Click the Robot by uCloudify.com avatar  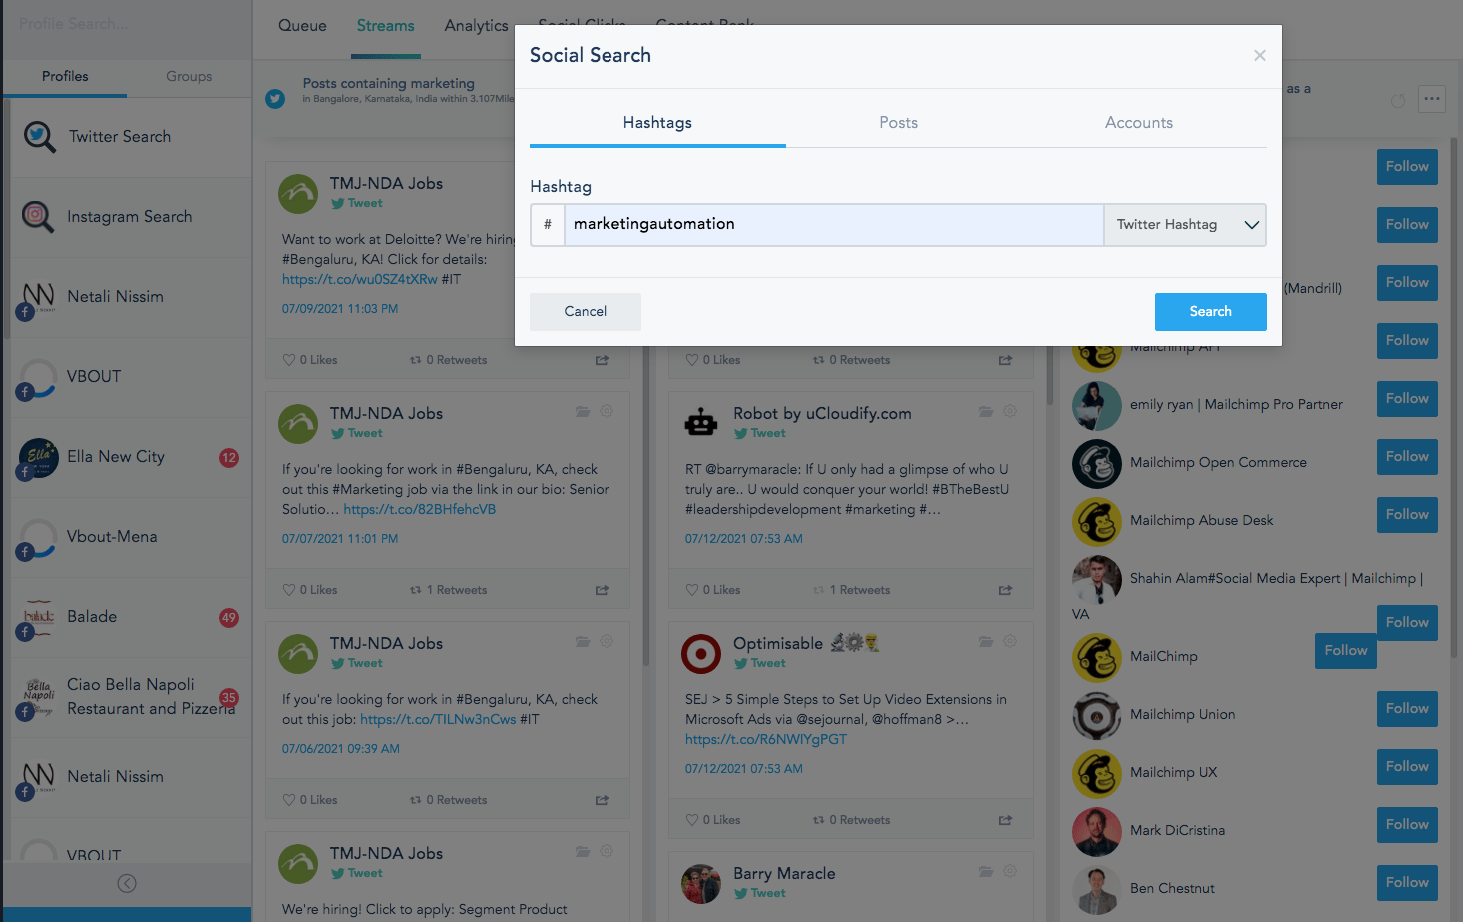(x=701, y=424)
